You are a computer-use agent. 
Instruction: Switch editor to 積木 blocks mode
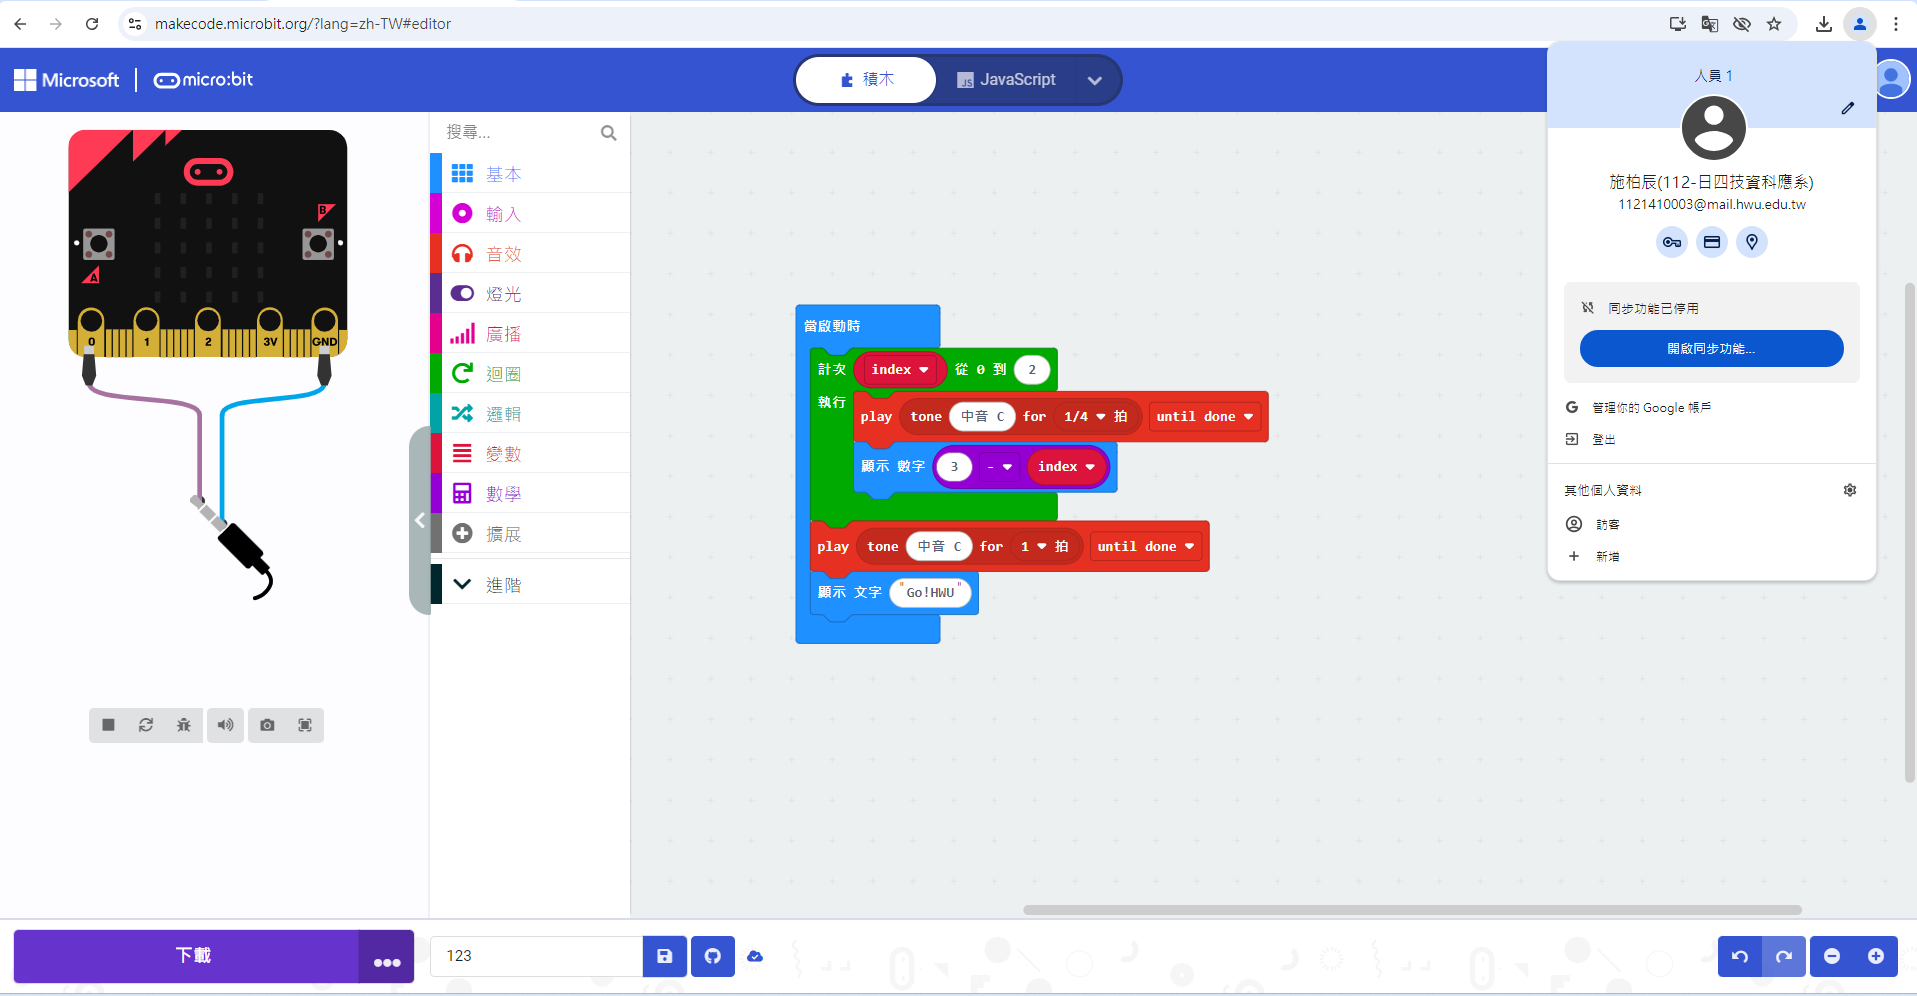867,80
